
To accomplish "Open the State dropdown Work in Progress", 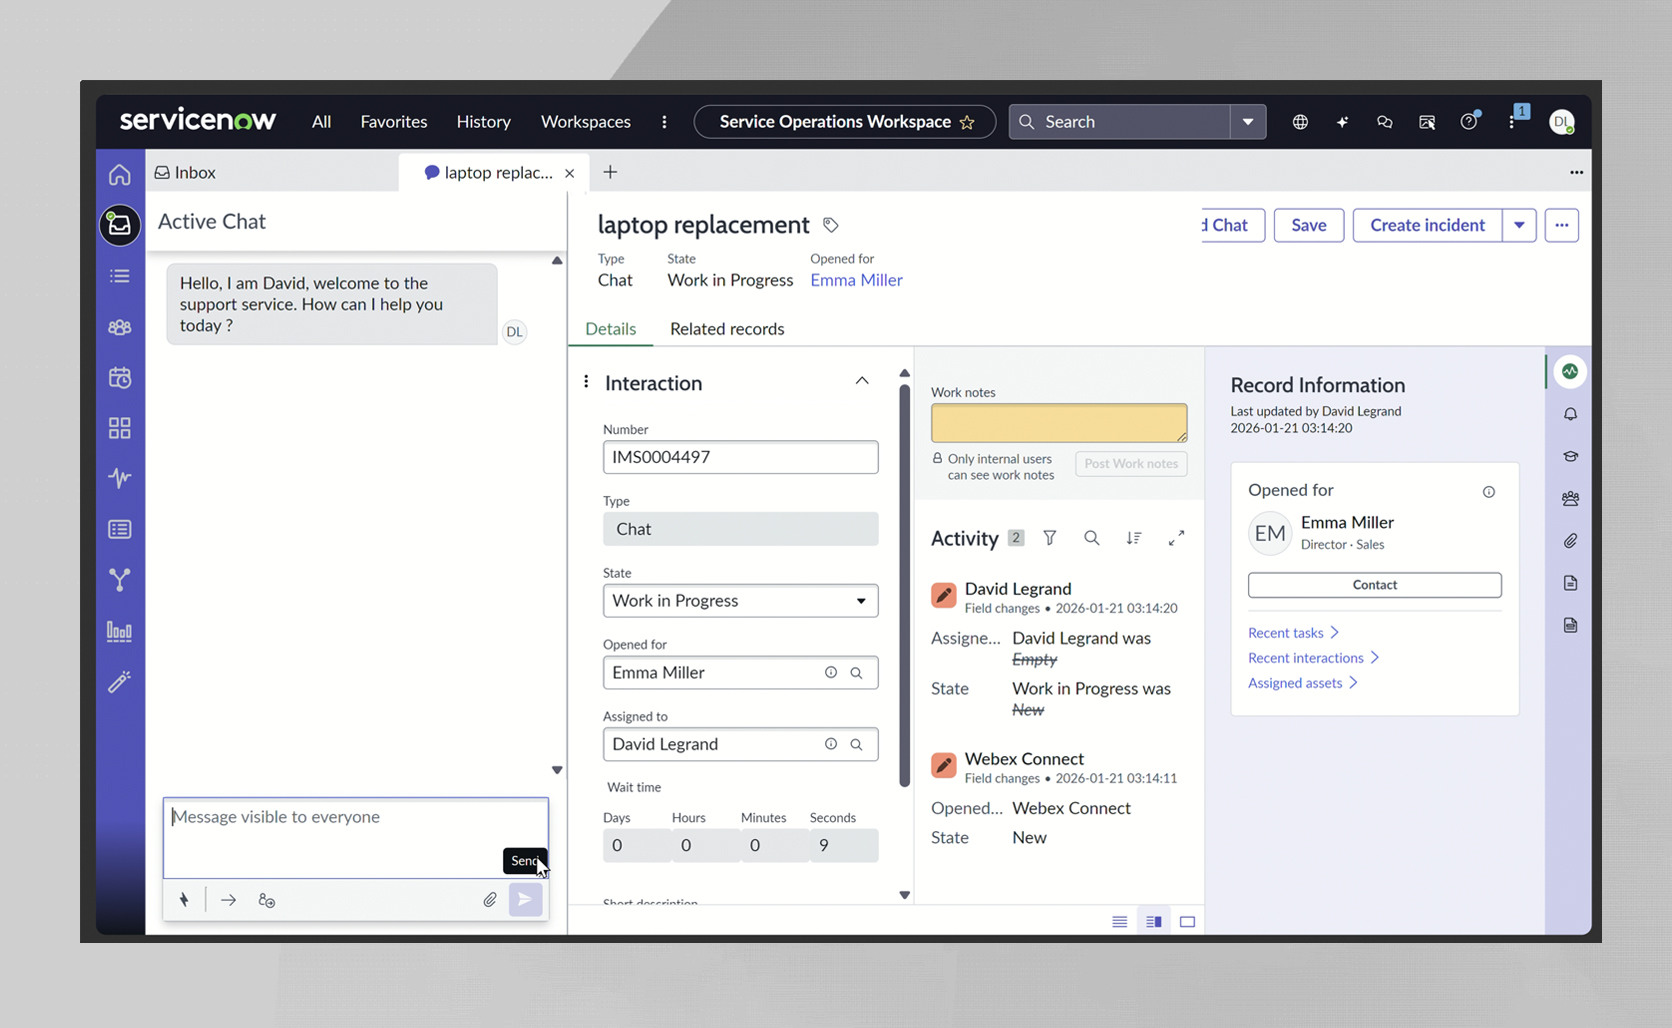I will point(740,601).
